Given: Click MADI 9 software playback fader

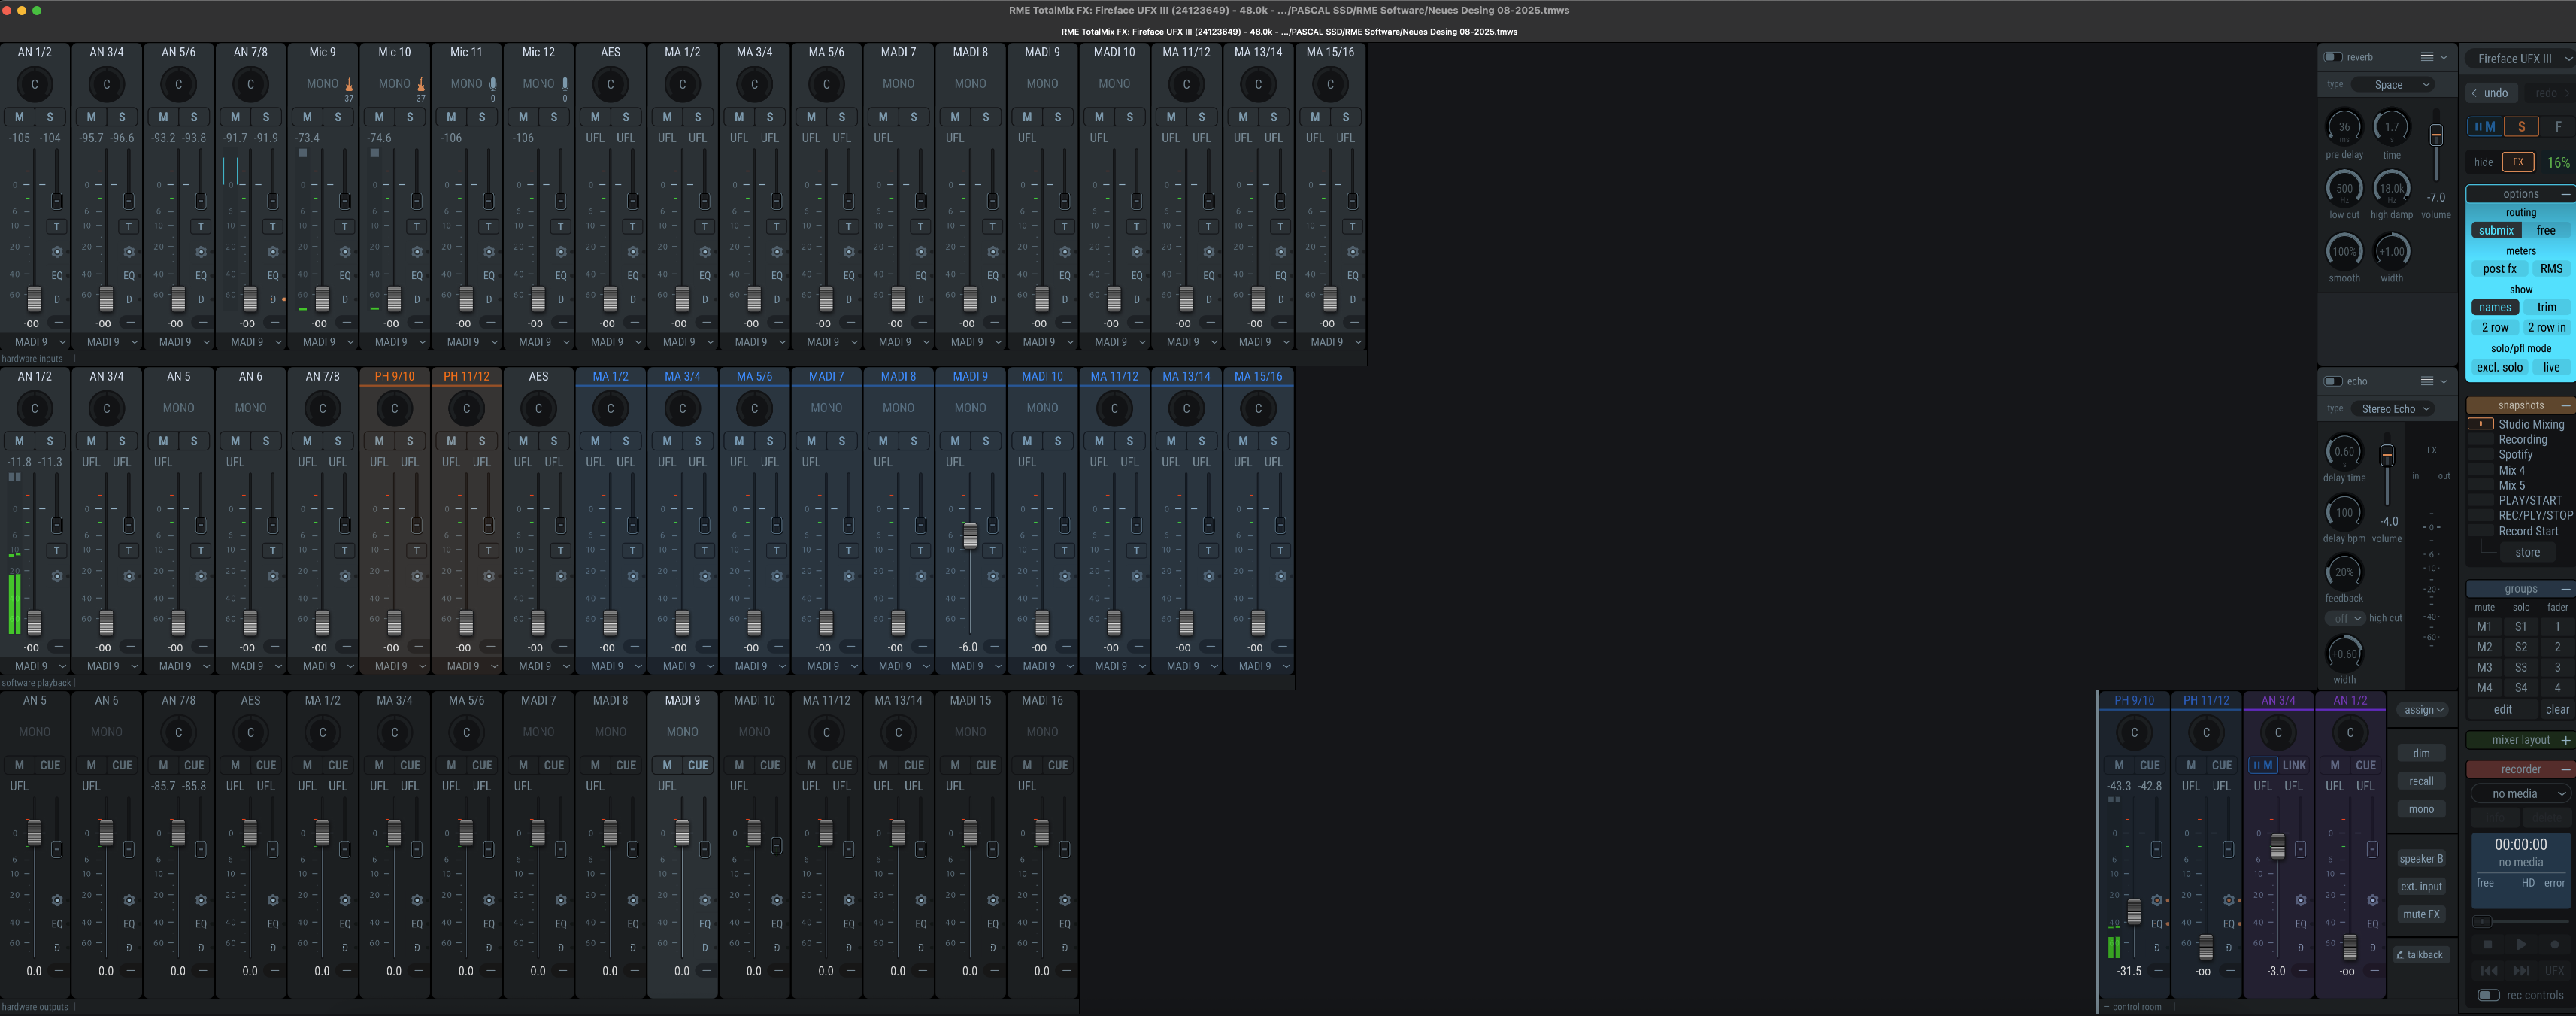Looking at the screenshot, I should [969, 535].
